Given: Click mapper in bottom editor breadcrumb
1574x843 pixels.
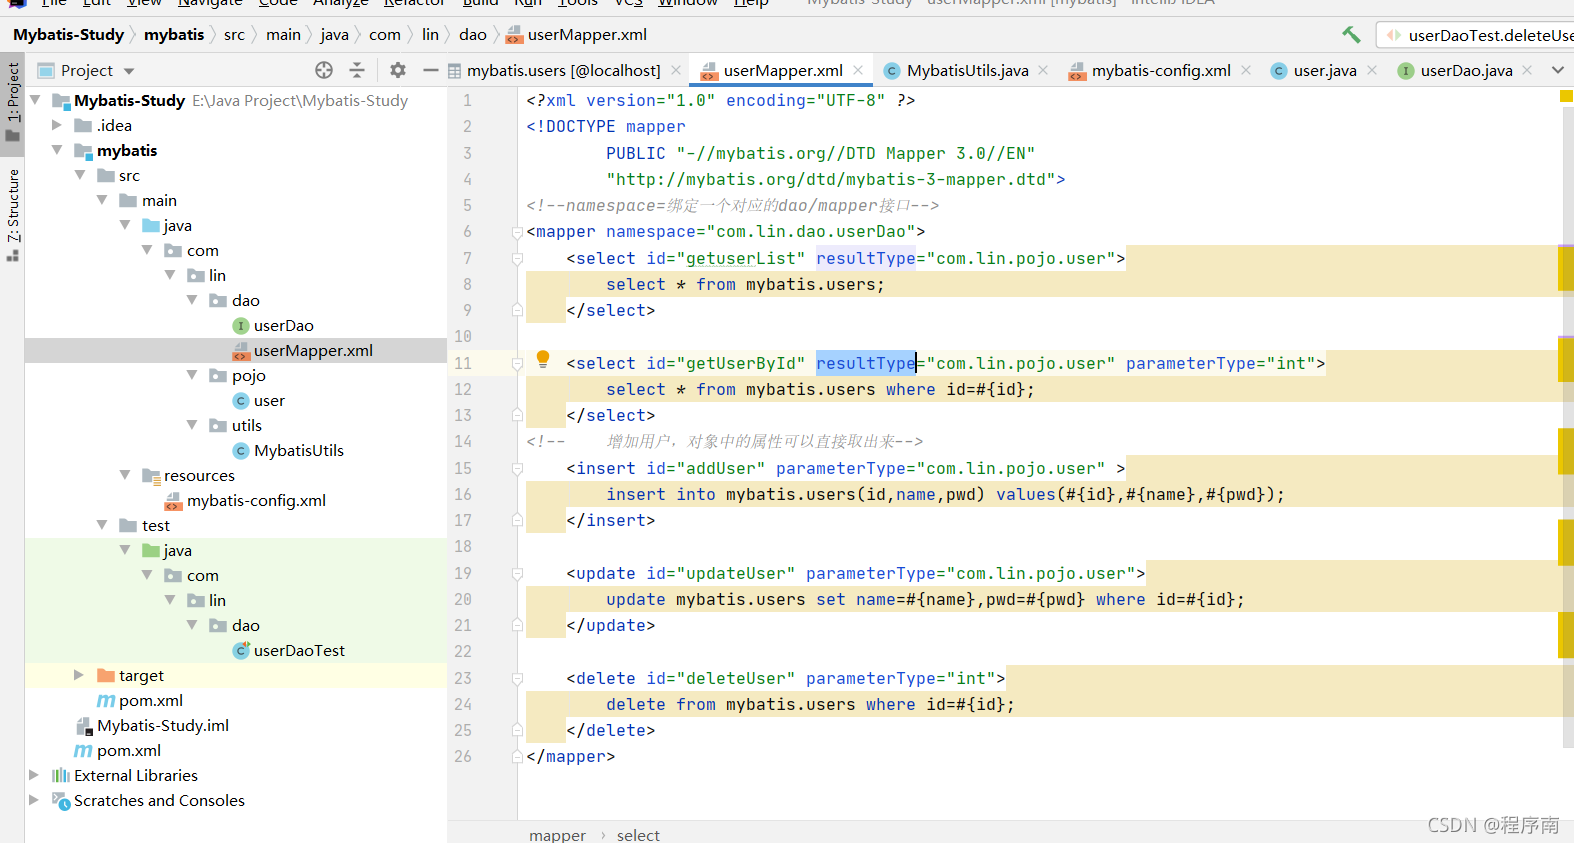Looking at the screenshot, I should pos(557,835).
